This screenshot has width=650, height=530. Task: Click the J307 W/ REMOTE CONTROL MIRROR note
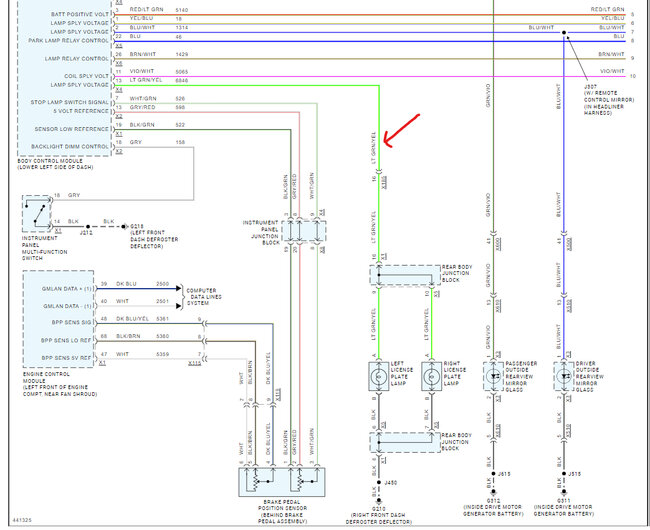pyautogui.click(x=609, y=100)
